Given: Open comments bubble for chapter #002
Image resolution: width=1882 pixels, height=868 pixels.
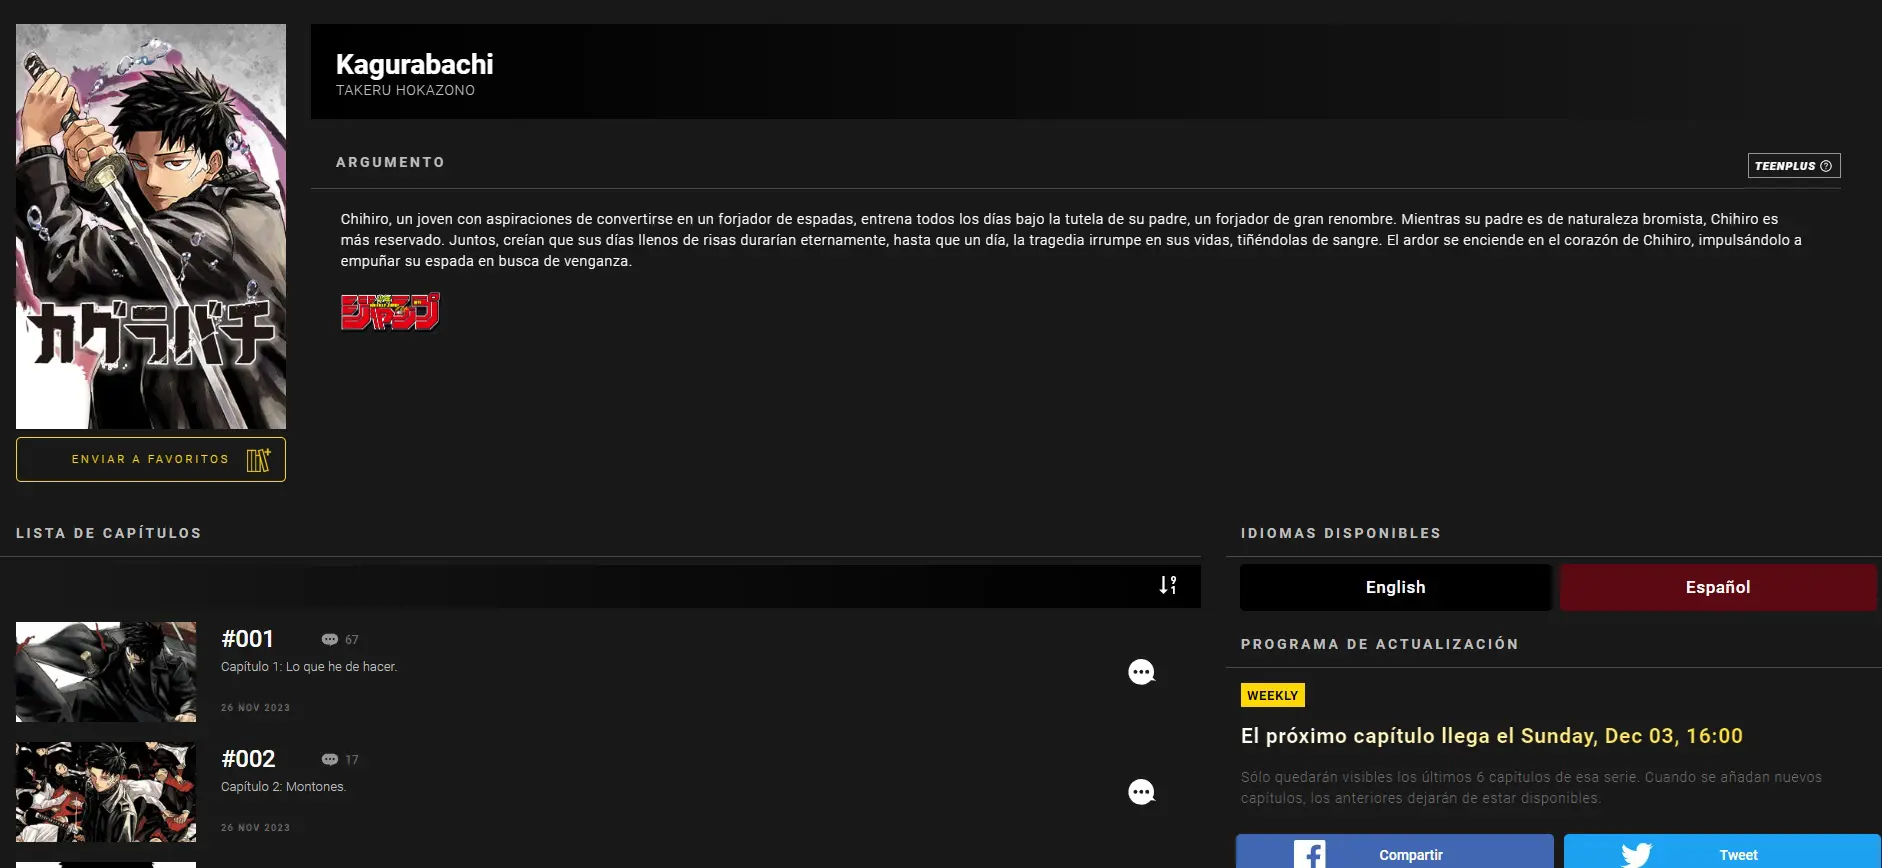Looking at the screenshot, I should [x=1141, y=792].
